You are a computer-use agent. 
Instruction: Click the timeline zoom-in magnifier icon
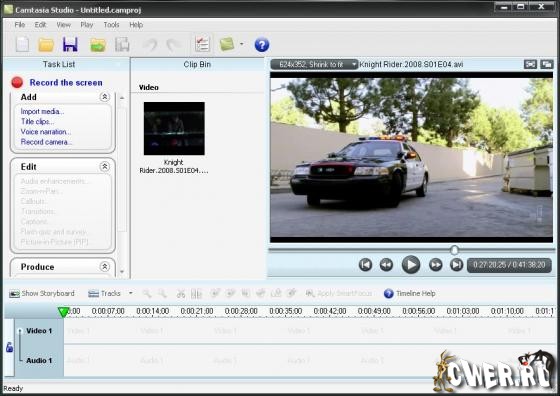pyautogui.click(x=146, y=294)
